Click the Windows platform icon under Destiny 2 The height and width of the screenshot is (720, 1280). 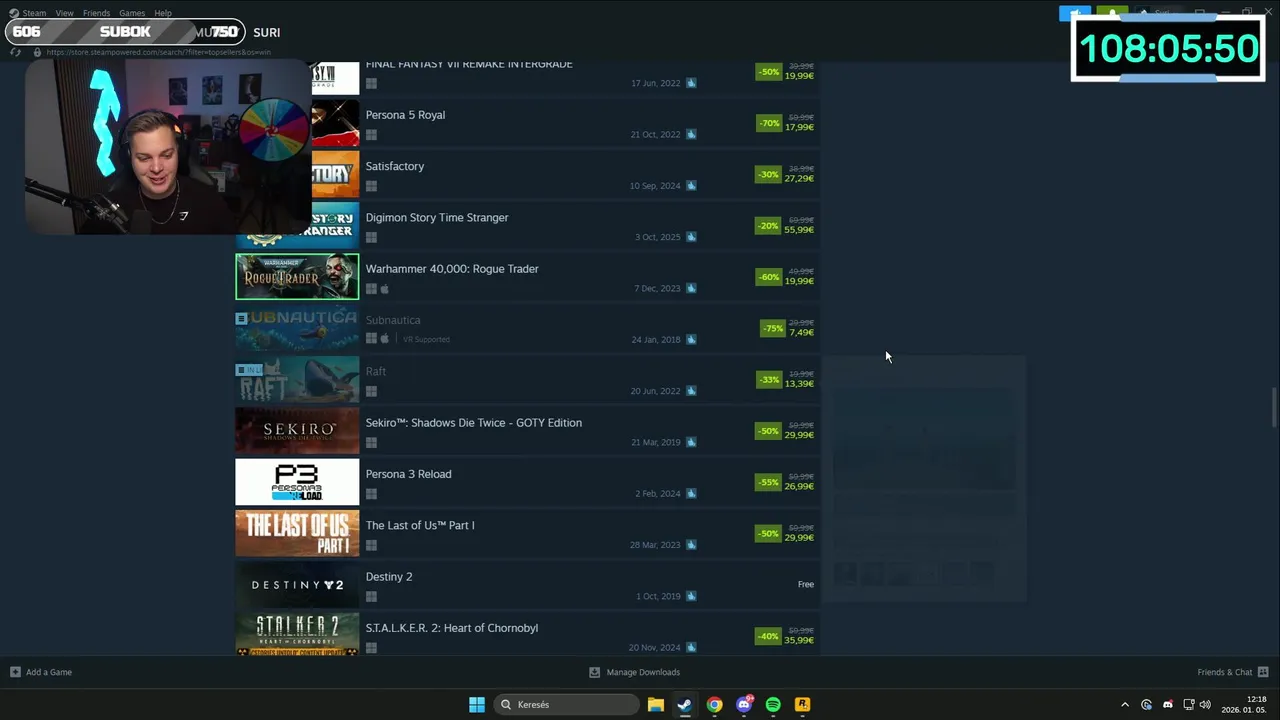(371, 597)
